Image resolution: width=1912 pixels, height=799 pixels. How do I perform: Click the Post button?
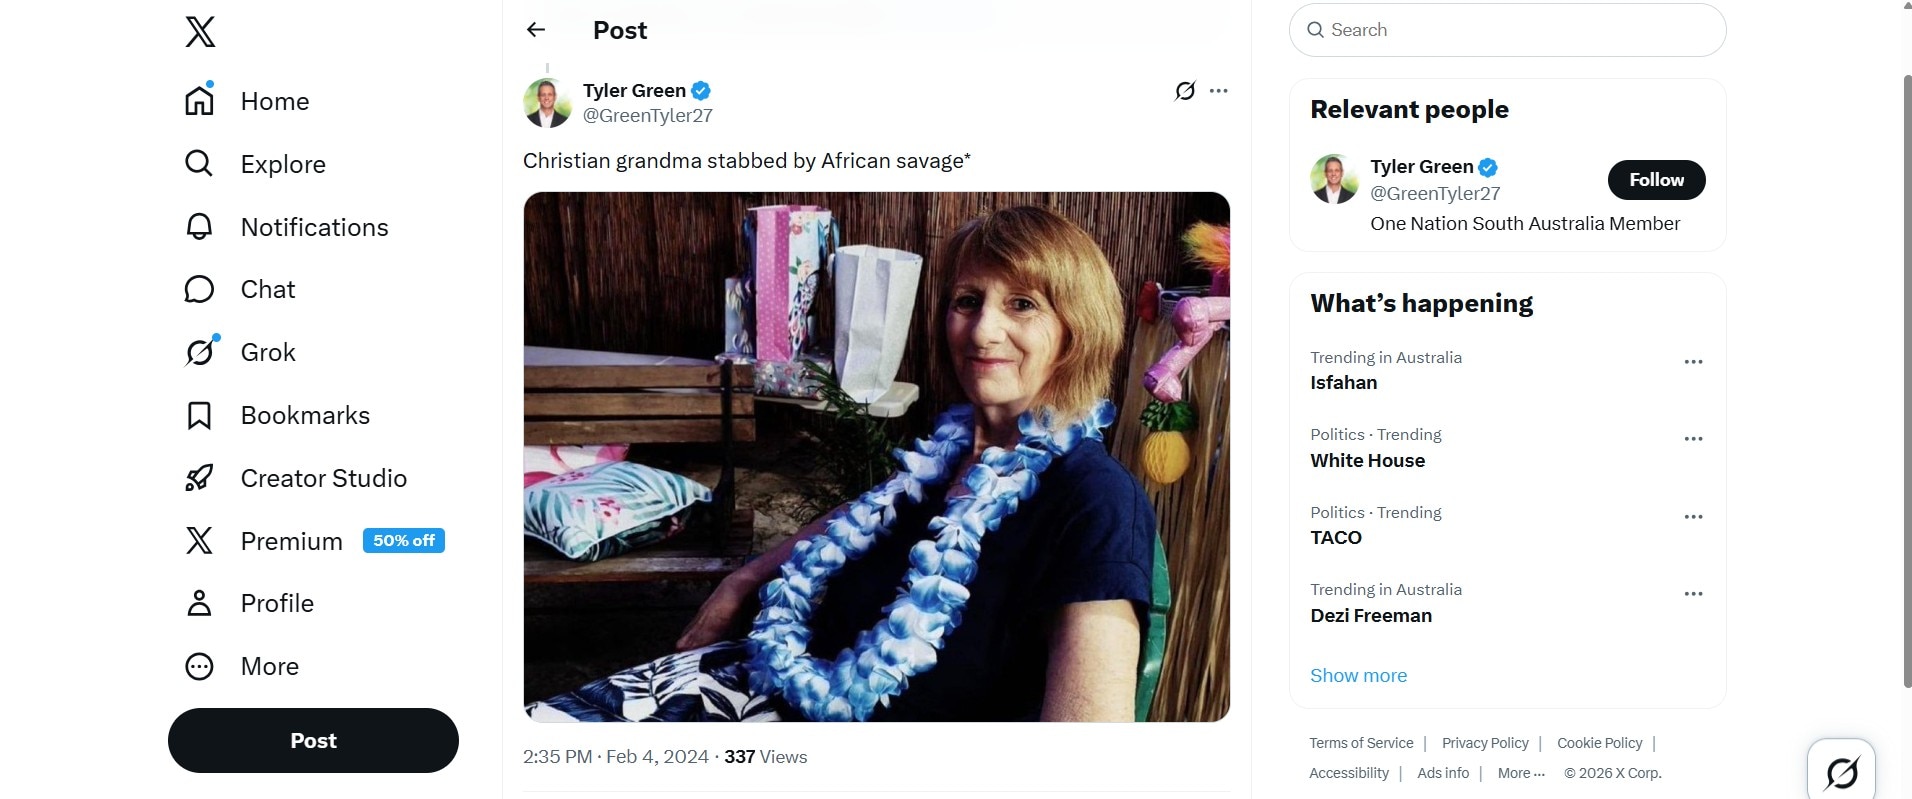[312, 740]
